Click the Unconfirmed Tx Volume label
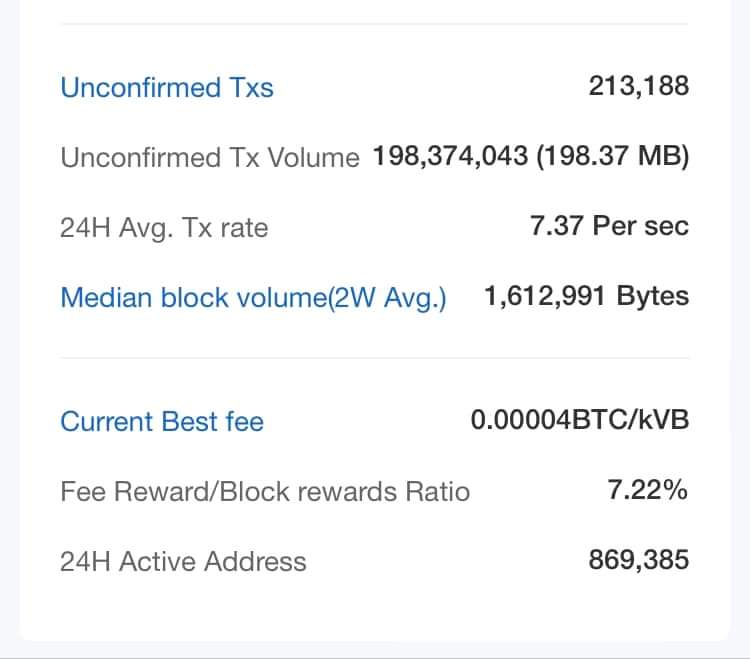750x659 pixels. pyautogui.click(x=210, y=157)
